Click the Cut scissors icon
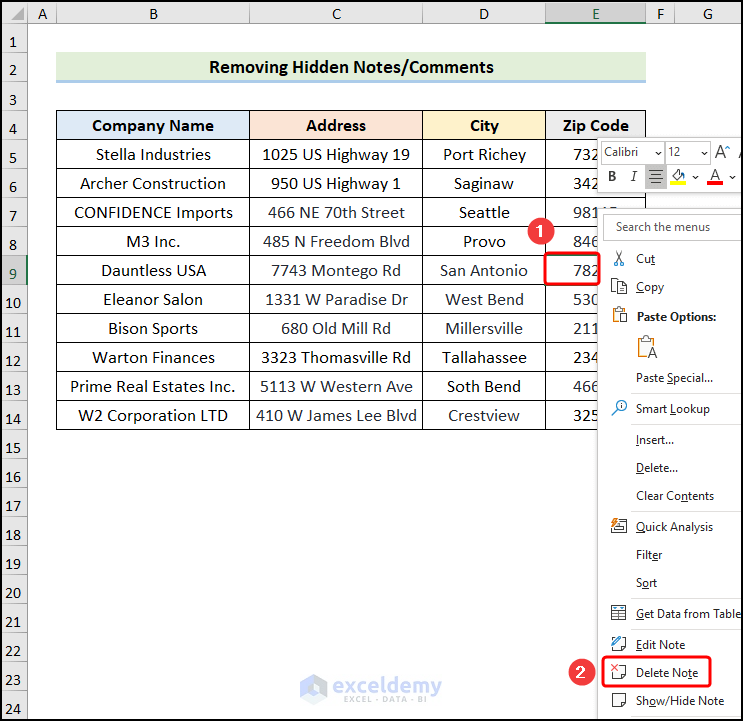 click(619, 259)
